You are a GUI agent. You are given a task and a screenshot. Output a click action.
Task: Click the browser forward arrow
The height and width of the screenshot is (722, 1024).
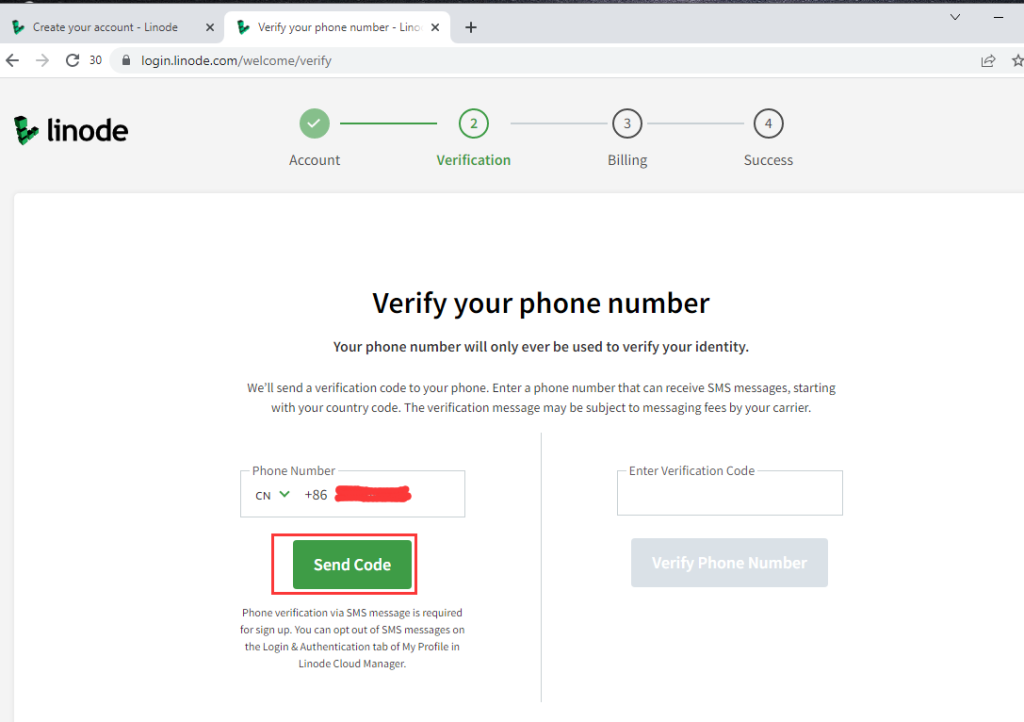pyautogui.click(x=42, y=61)
